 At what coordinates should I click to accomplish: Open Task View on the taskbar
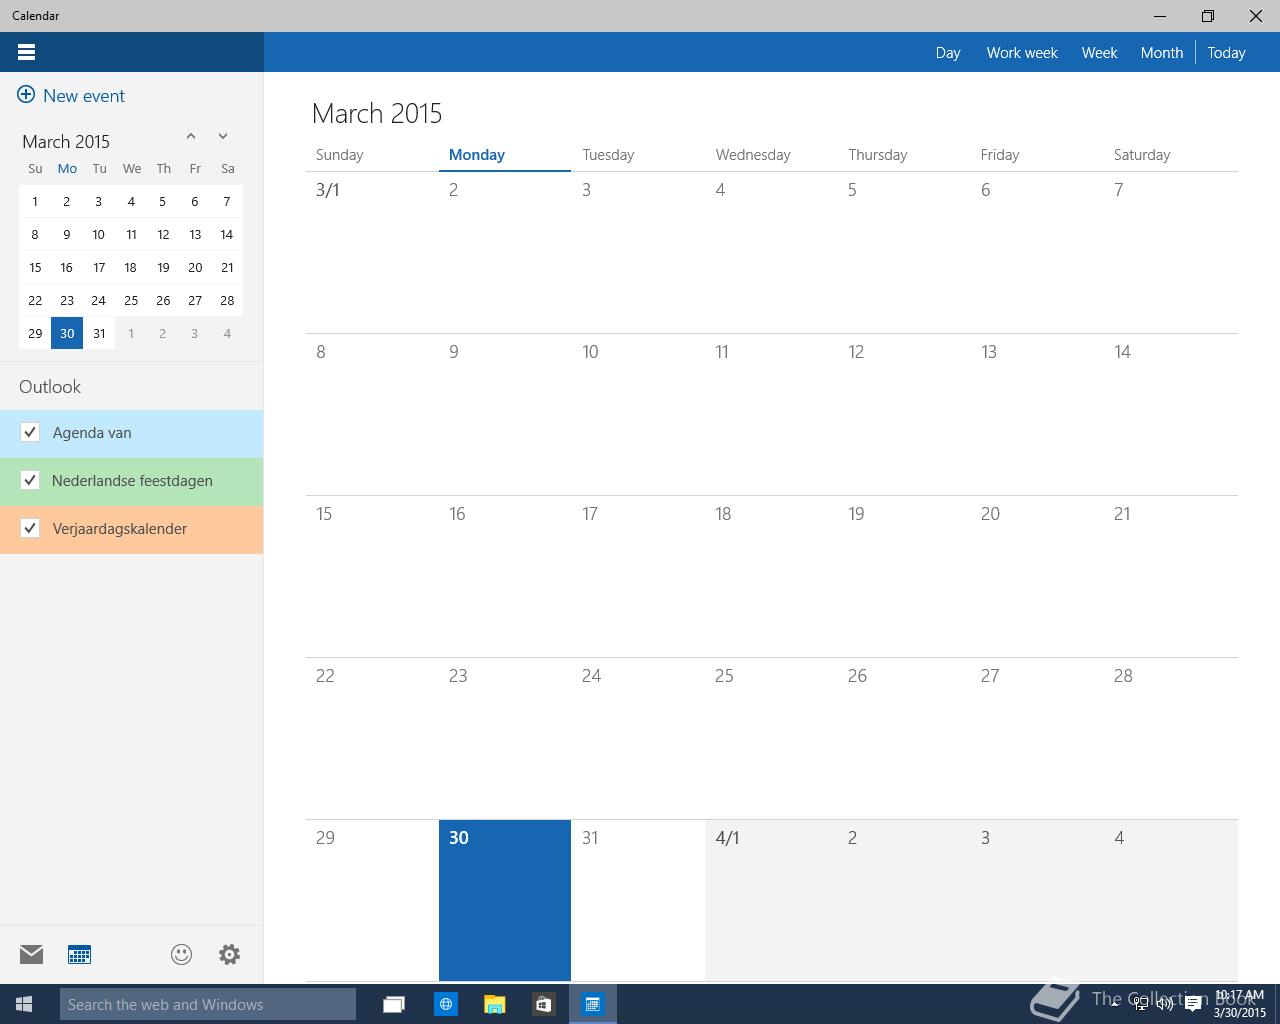tap(394, 1004)
